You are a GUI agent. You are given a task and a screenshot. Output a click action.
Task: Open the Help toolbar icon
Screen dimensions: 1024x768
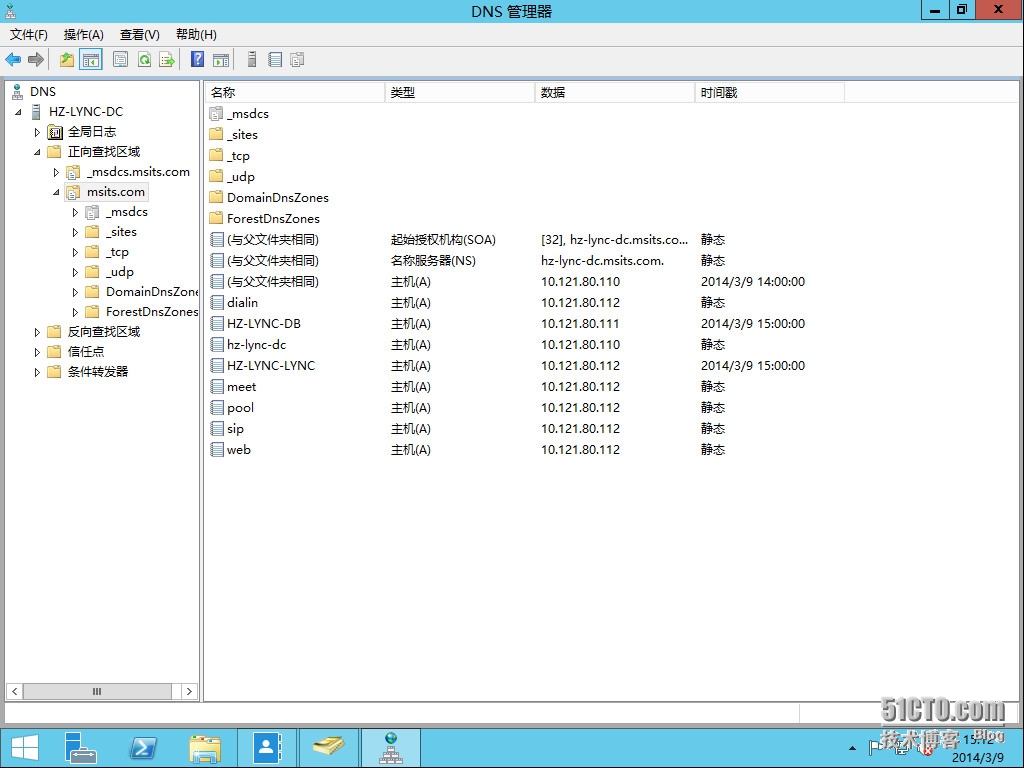(x=197, y=60)
